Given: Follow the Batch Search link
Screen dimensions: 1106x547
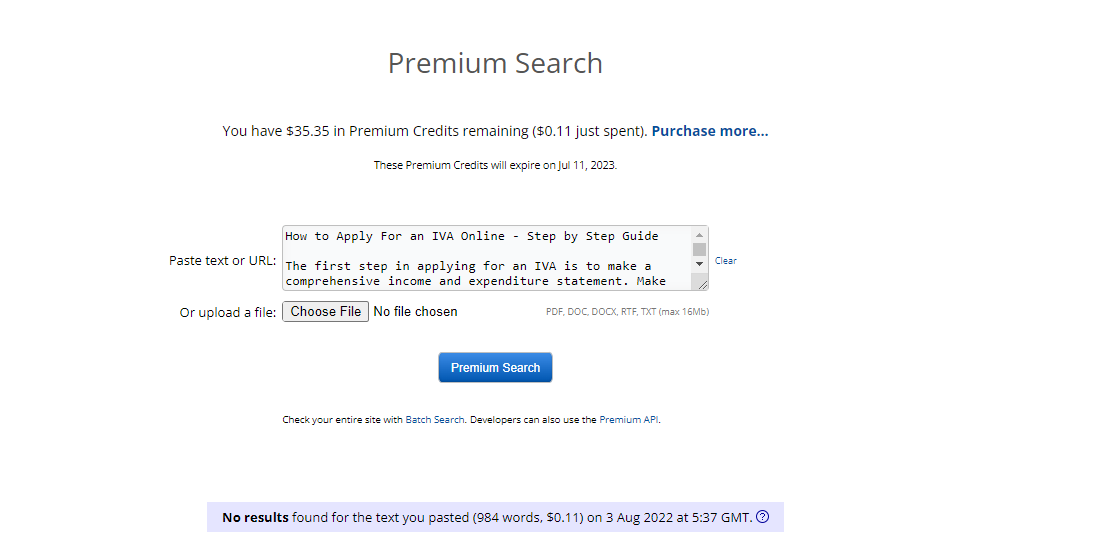Looking at the screenshot, I should click(x=435, y=420).
